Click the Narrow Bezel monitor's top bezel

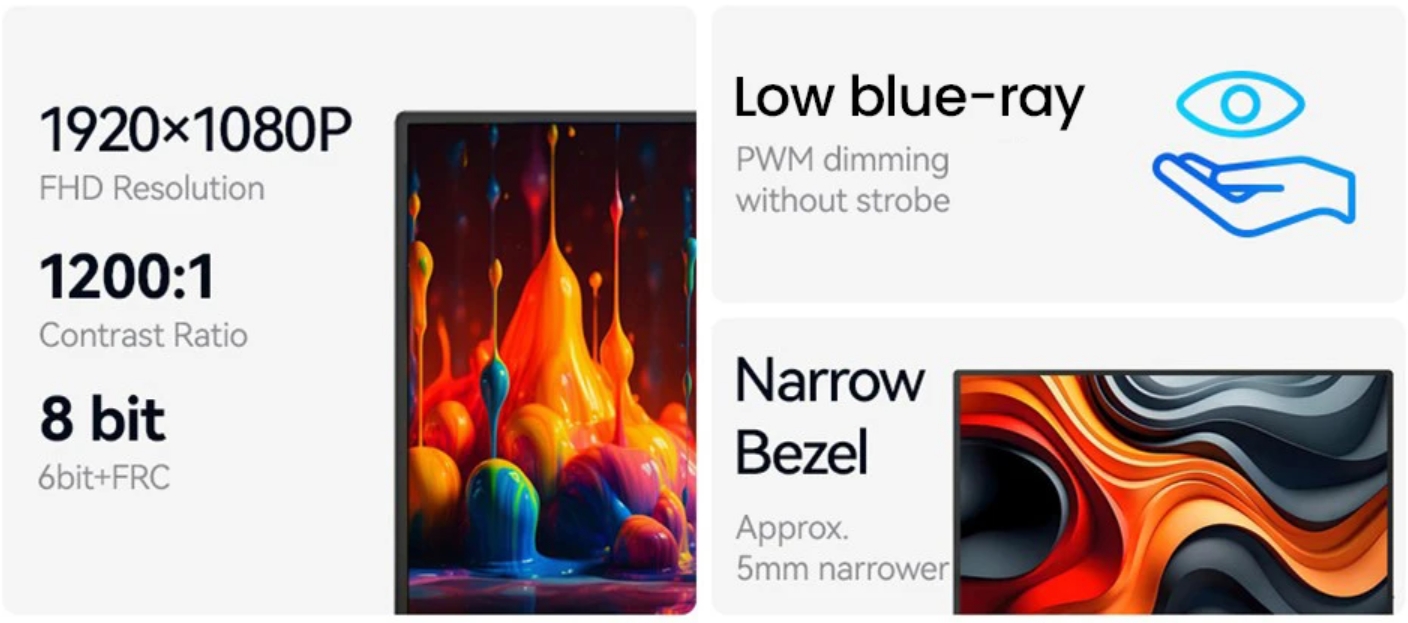click(x=1173, y=373)
